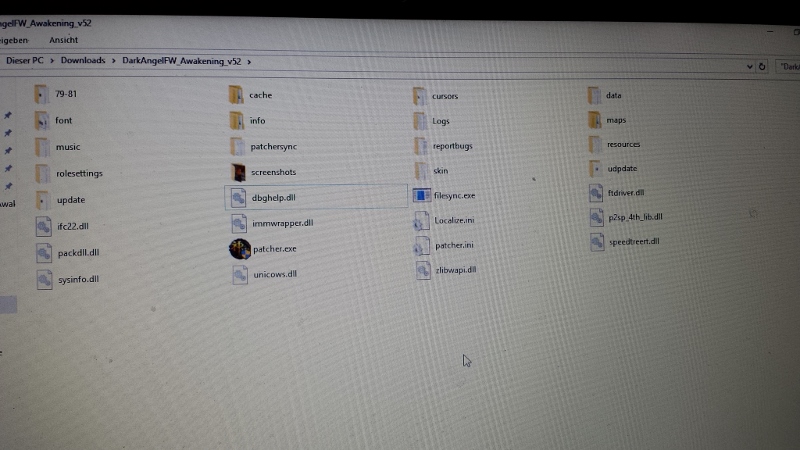Image resolution: width=800 pixels, height=450 pixels.
Task: Select the dbghelp.dll file
Action: (273, 198)
